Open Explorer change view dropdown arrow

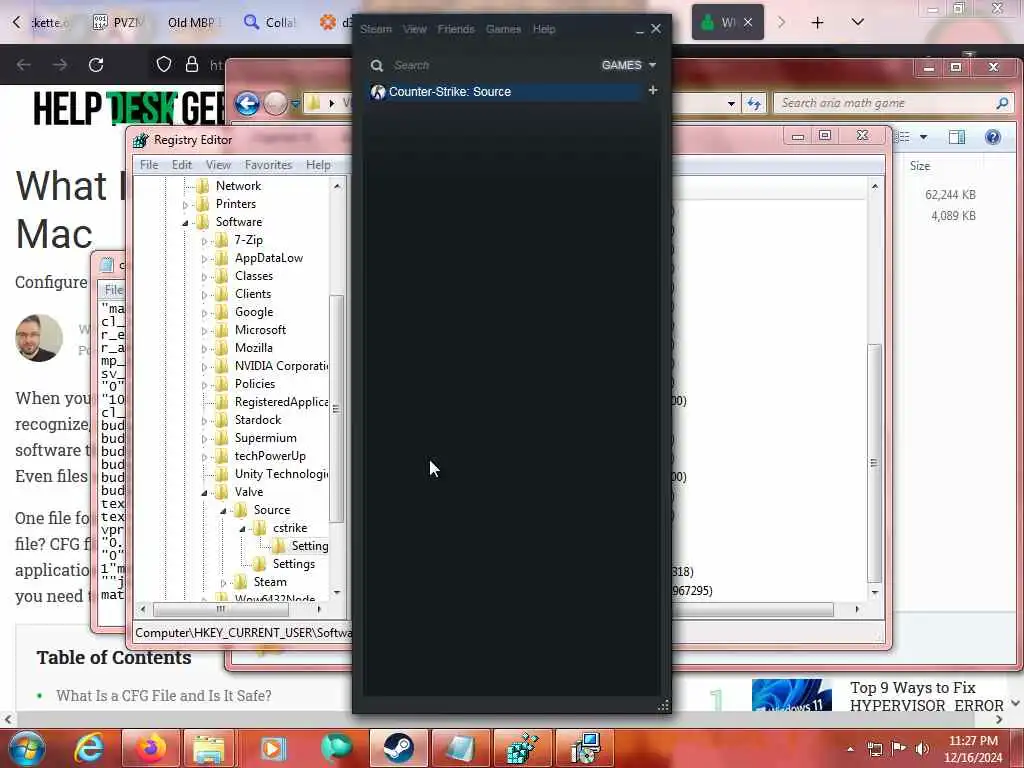[x=923, y=137]
